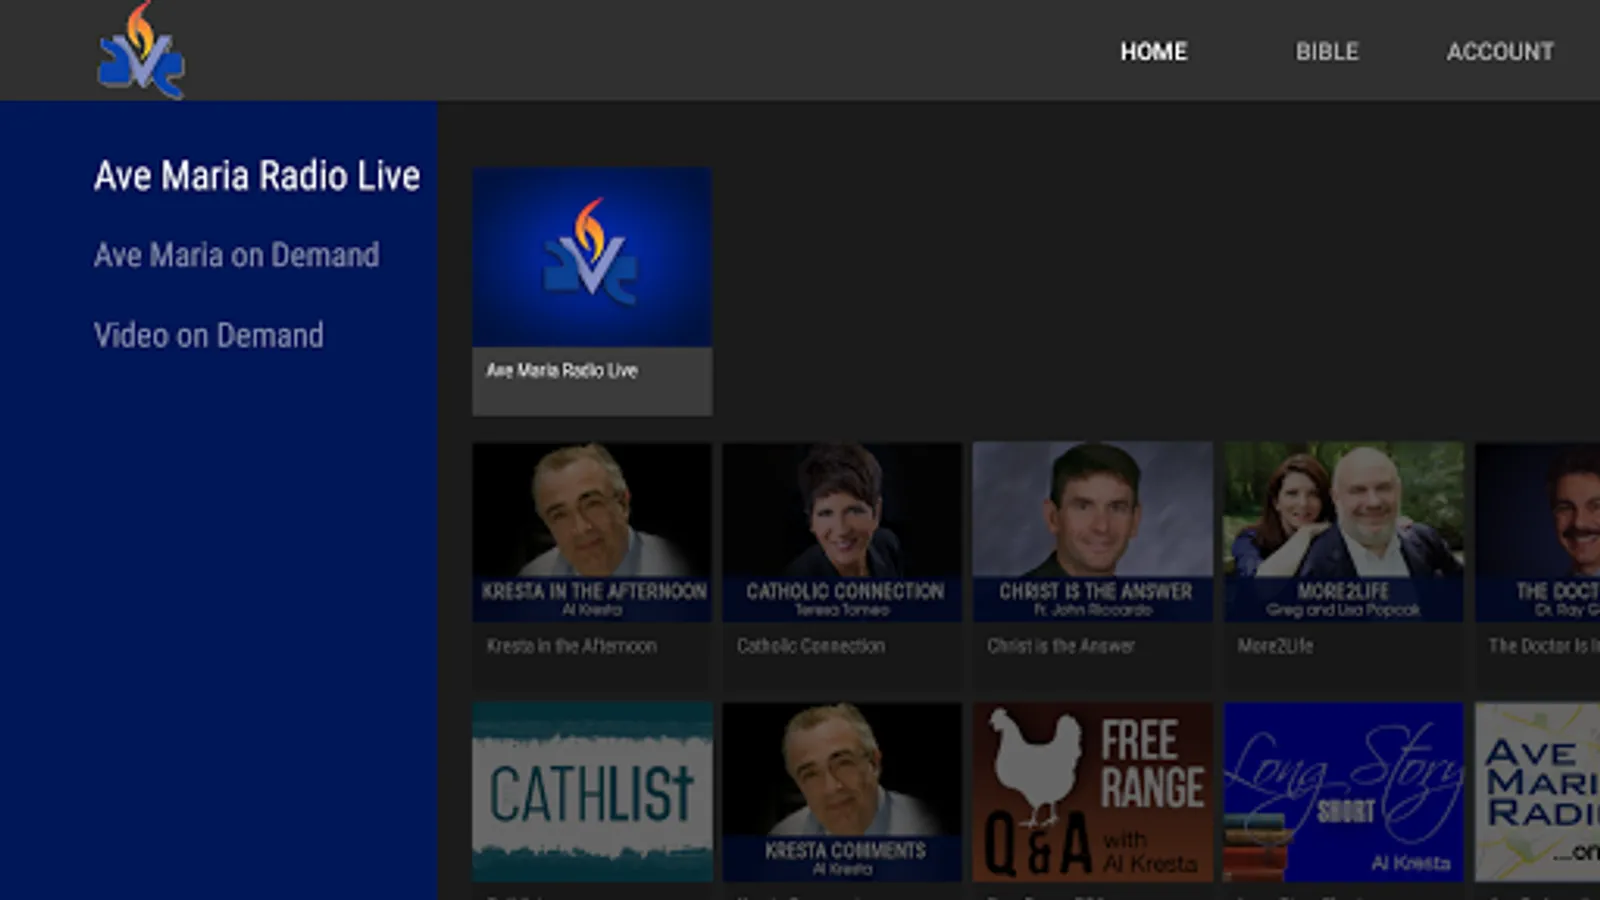Open Free Range Q&A thumbnail
Screen dimensions: 1600x900
coord(1092,792)
